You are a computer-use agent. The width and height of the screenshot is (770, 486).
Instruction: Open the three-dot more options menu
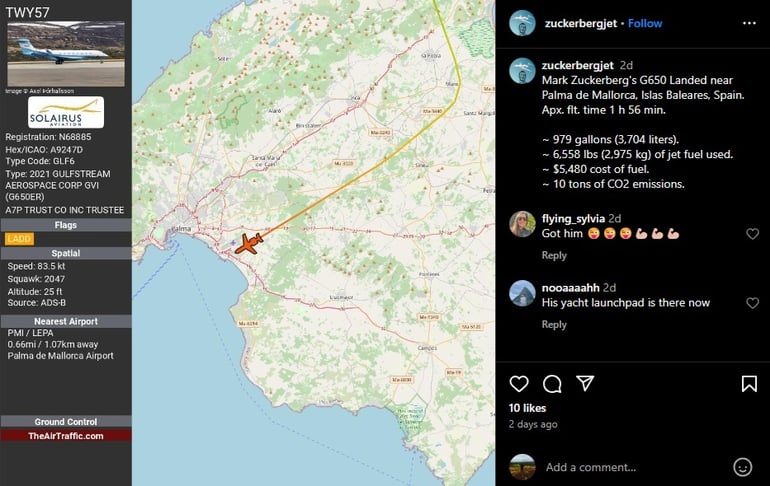coord(749,23)
